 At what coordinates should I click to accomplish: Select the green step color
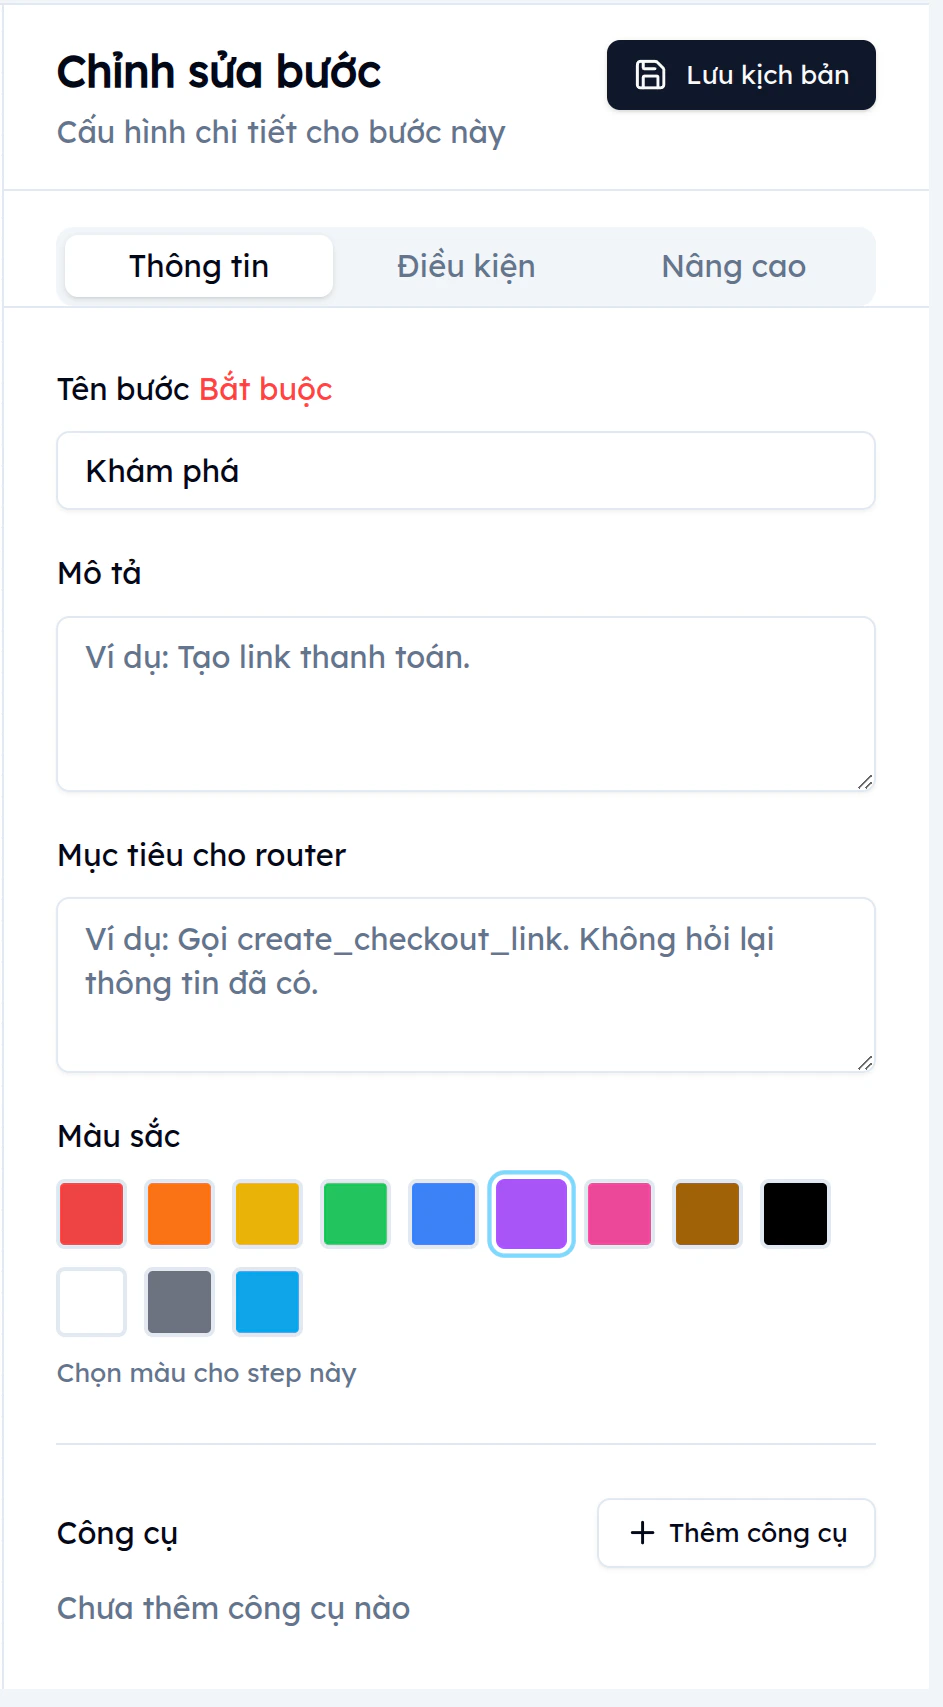point(355,1213)
